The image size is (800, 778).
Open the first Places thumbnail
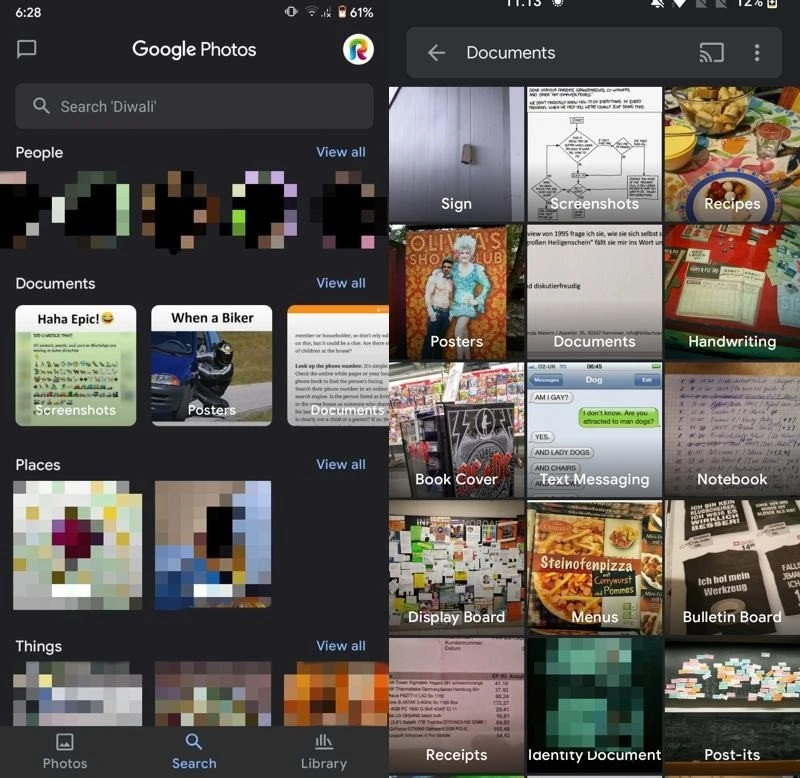pos(78,545)
